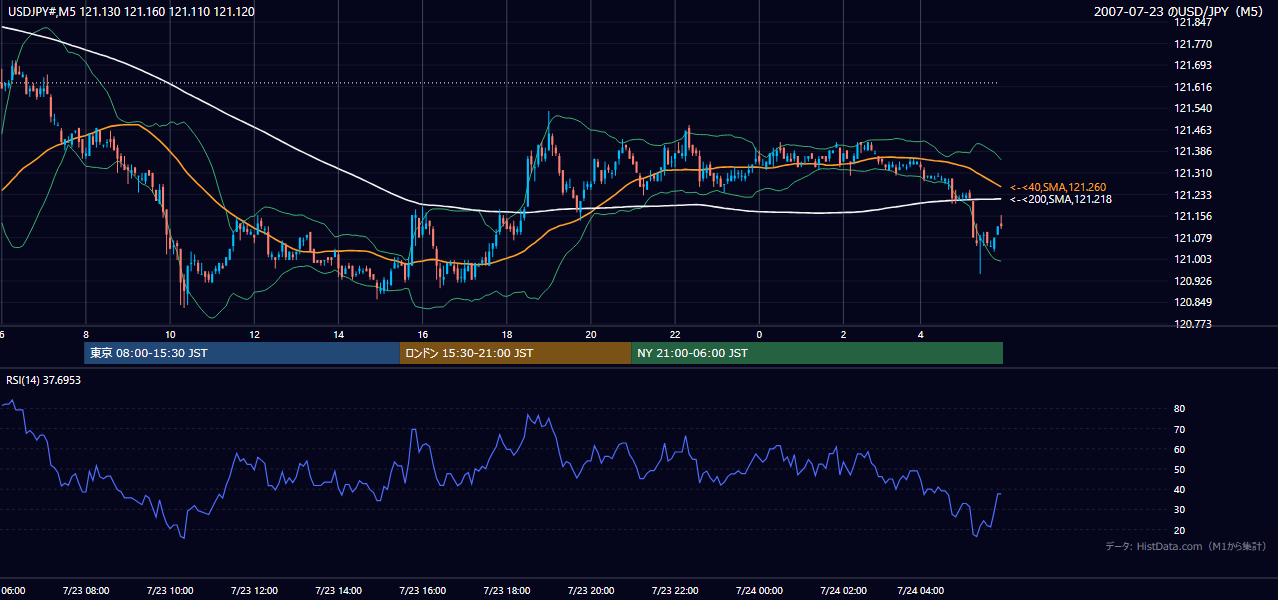Click the 7/24 00:00 time axis label

[759, 590]
